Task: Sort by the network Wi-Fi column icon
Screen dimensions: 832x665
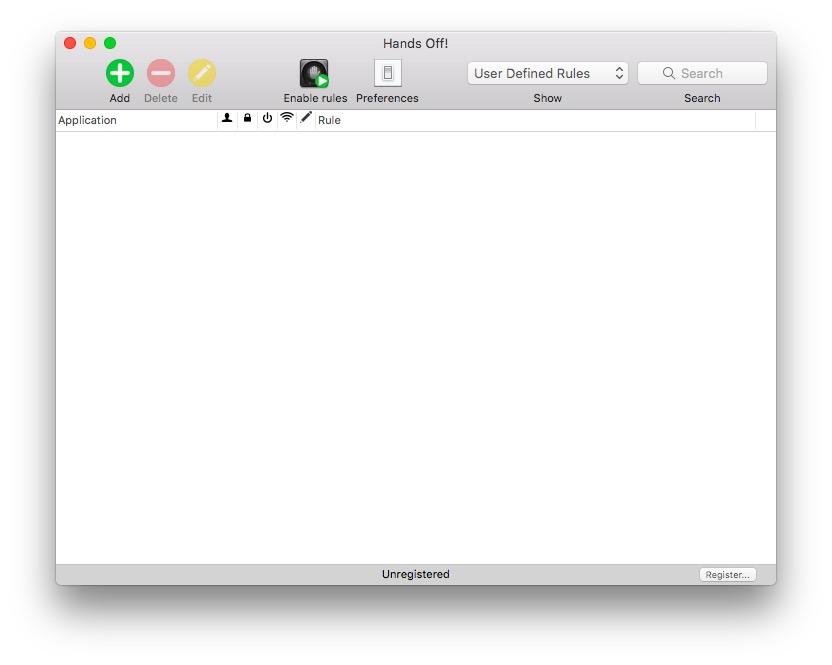Action: pyautogui.click(x=287, y=118)
